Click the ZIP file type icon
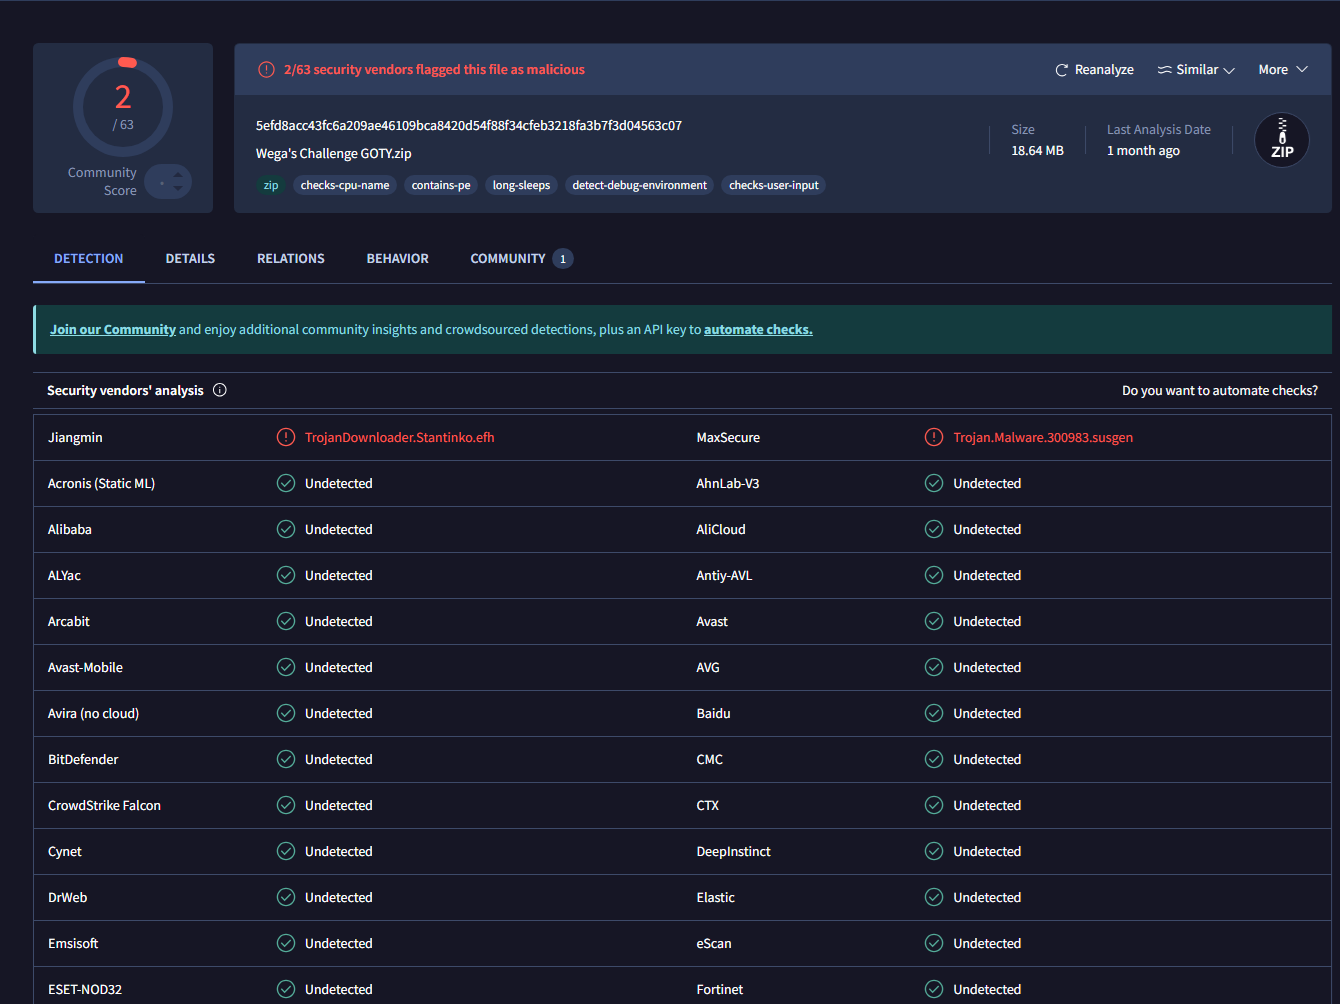 (1282, 140)
